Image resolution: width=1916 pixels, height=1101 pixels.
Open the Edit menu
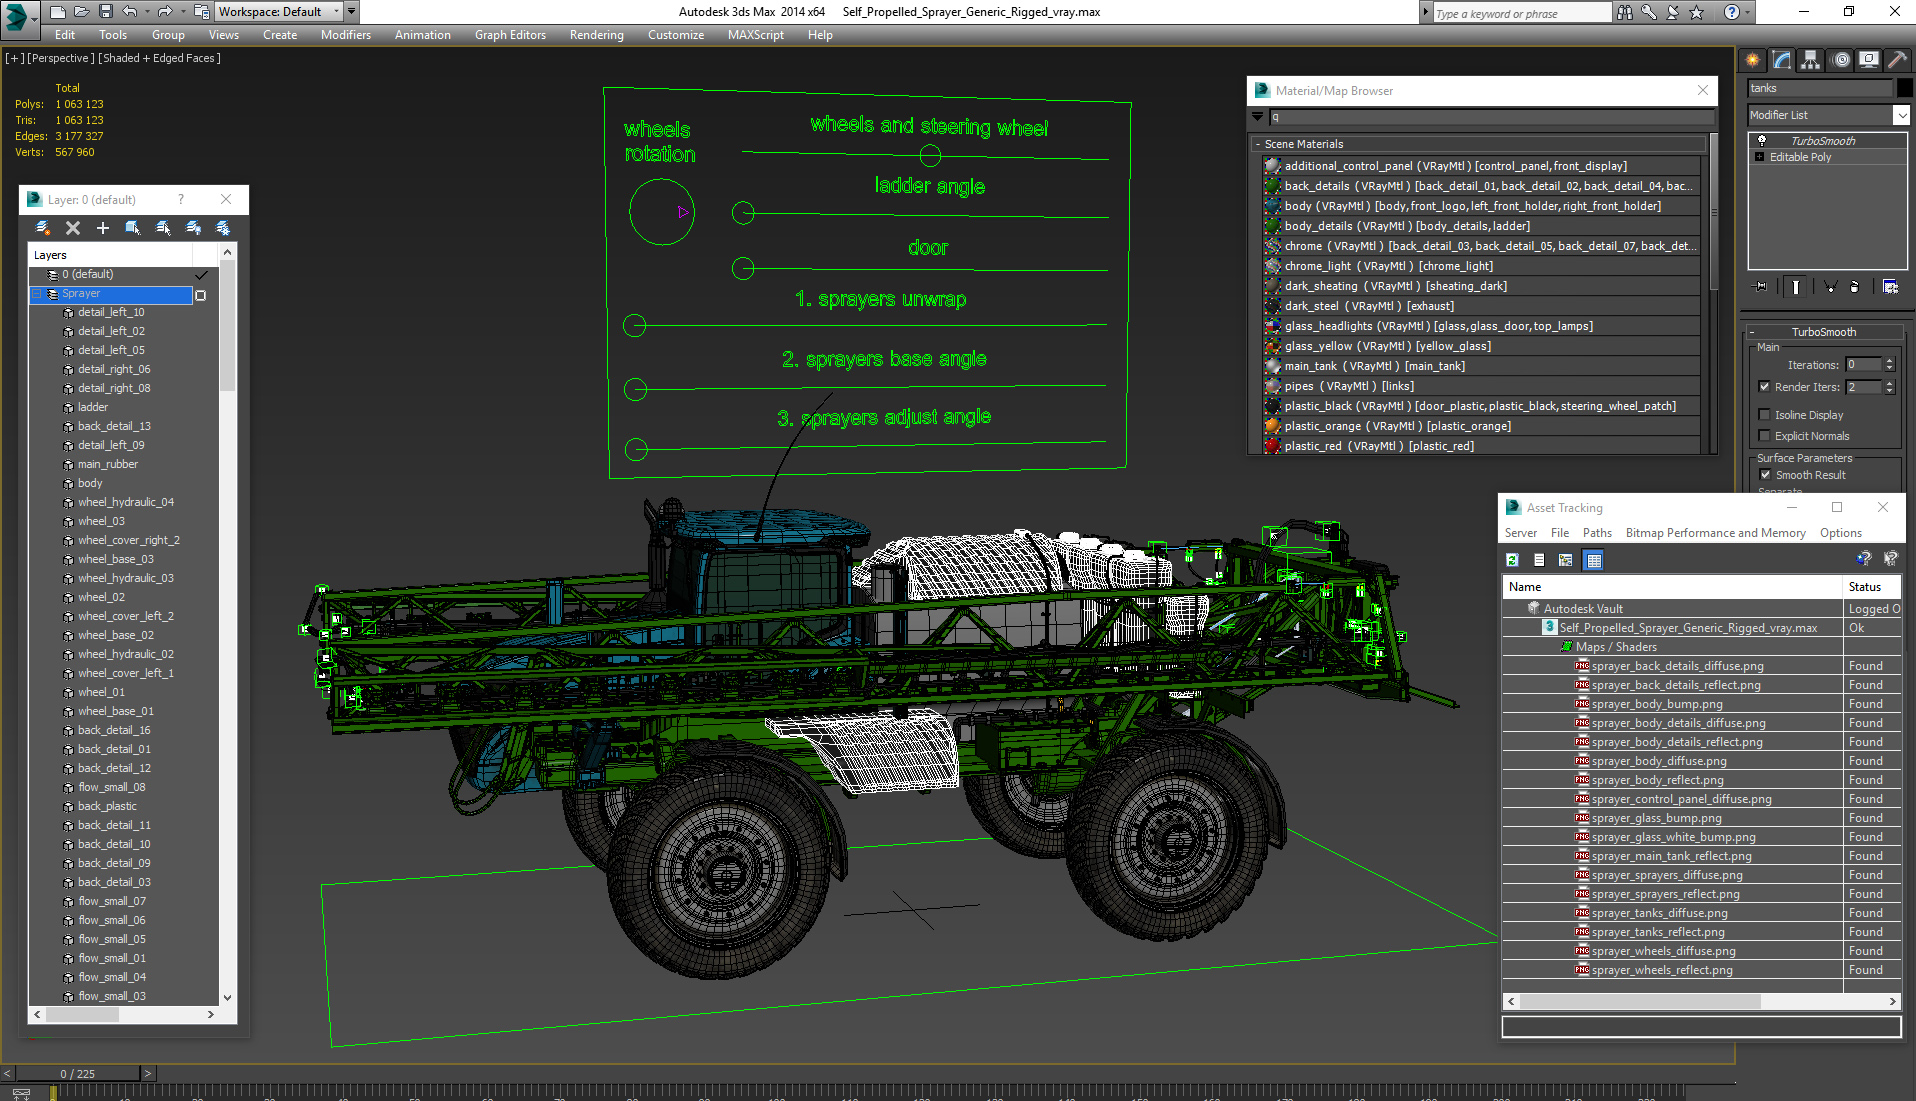point(65,35)
